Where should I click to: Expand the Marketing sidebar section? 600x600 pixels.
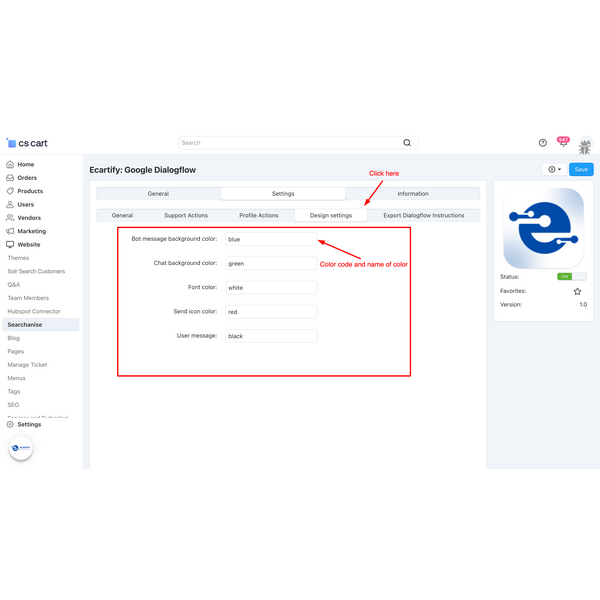(31, 231)
